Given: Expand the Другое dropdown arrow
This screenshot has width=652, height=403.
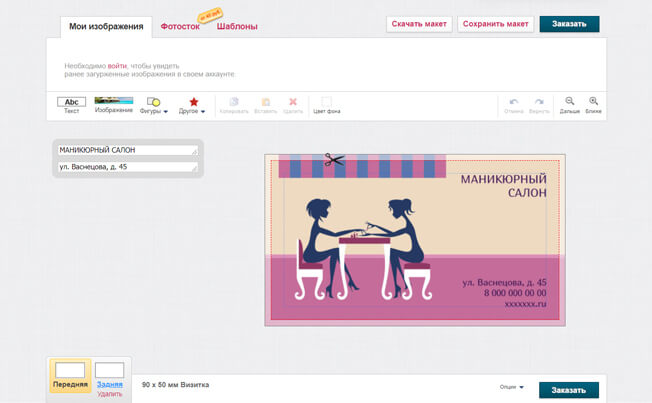Looking at the screenshot, I should [203, 111].
